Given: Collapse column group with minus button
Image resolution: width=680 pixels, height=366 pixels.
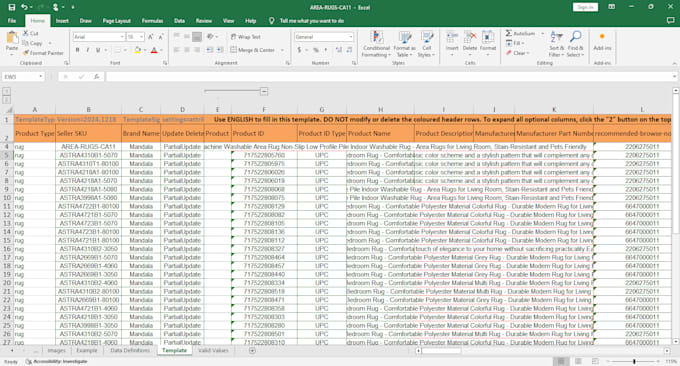Looking at the screenshot, I should tap(264, 91).
